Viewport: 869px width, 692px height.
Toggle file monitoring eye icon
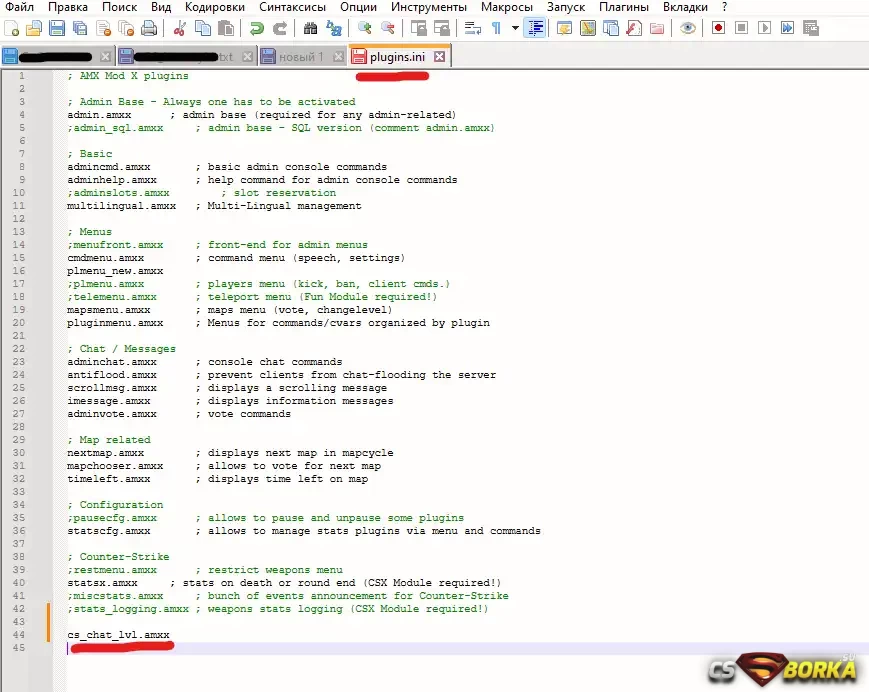(x=688, y=28)
